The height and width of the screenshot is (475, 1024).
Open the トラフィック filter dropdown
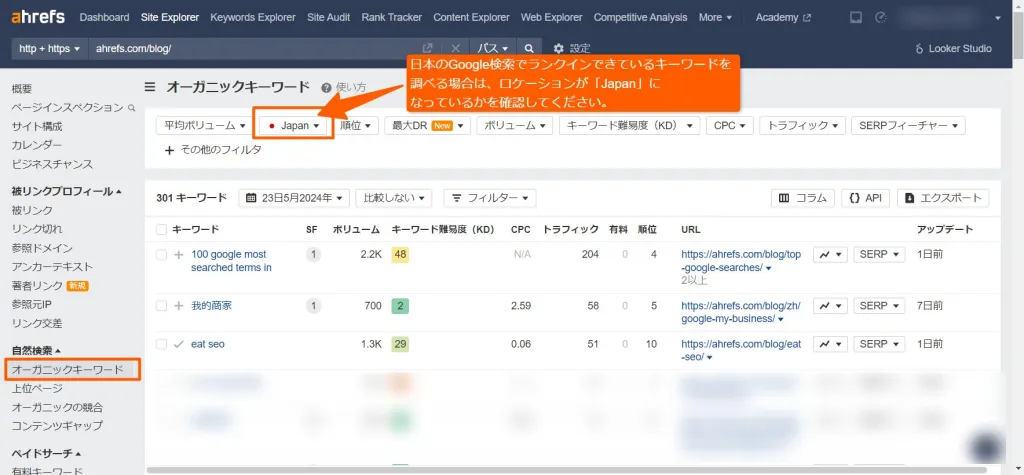803,125
